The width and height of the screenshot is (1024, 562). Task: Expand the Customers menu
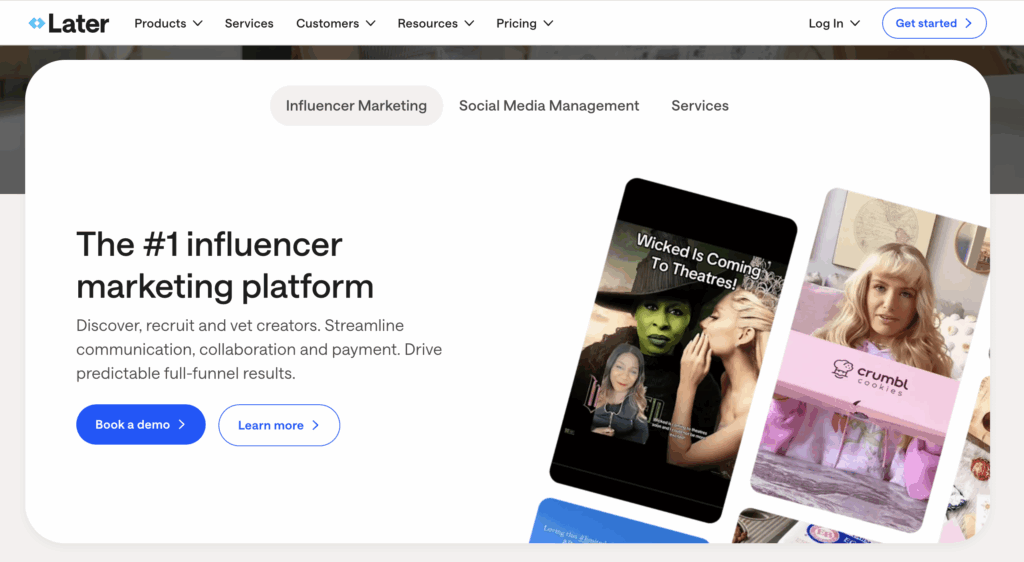(336, 23)
